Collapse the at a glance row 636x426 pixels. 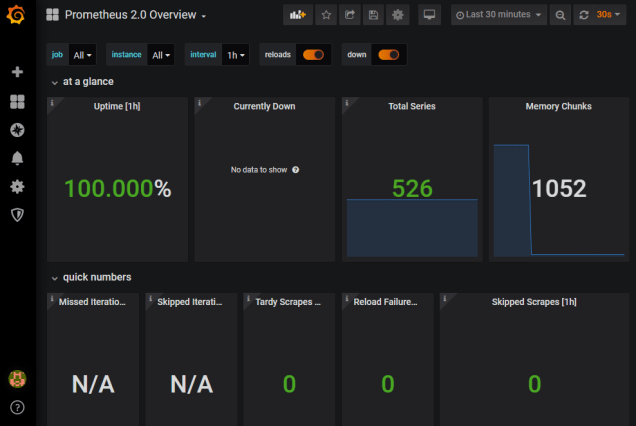[x=83, y=82]
